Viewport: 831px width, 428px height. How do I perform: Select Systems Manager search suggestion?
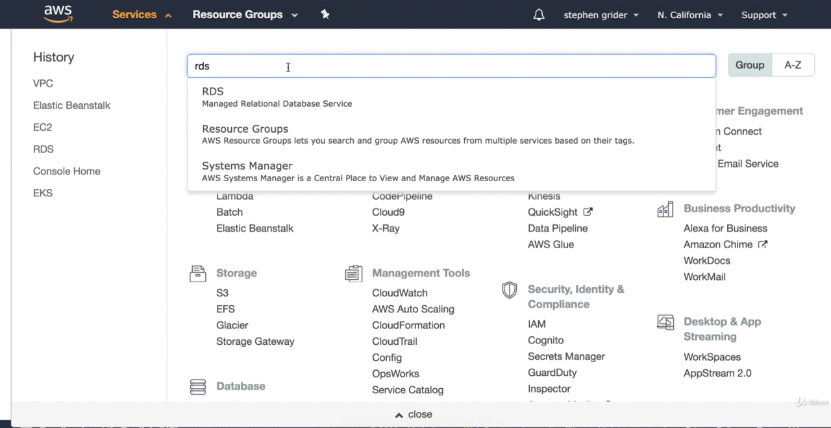tap(451, 171)
